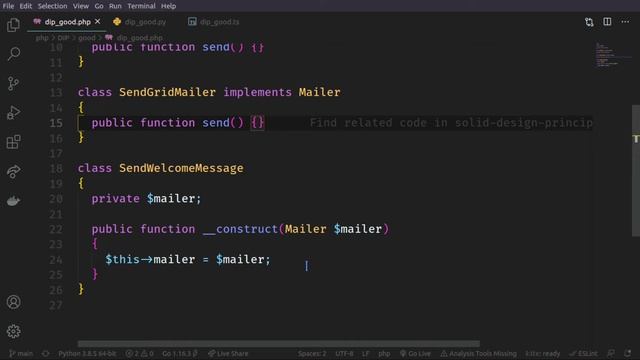Open the View menu
The width and height of the screenshot is (640, 360).
point(81,6)
